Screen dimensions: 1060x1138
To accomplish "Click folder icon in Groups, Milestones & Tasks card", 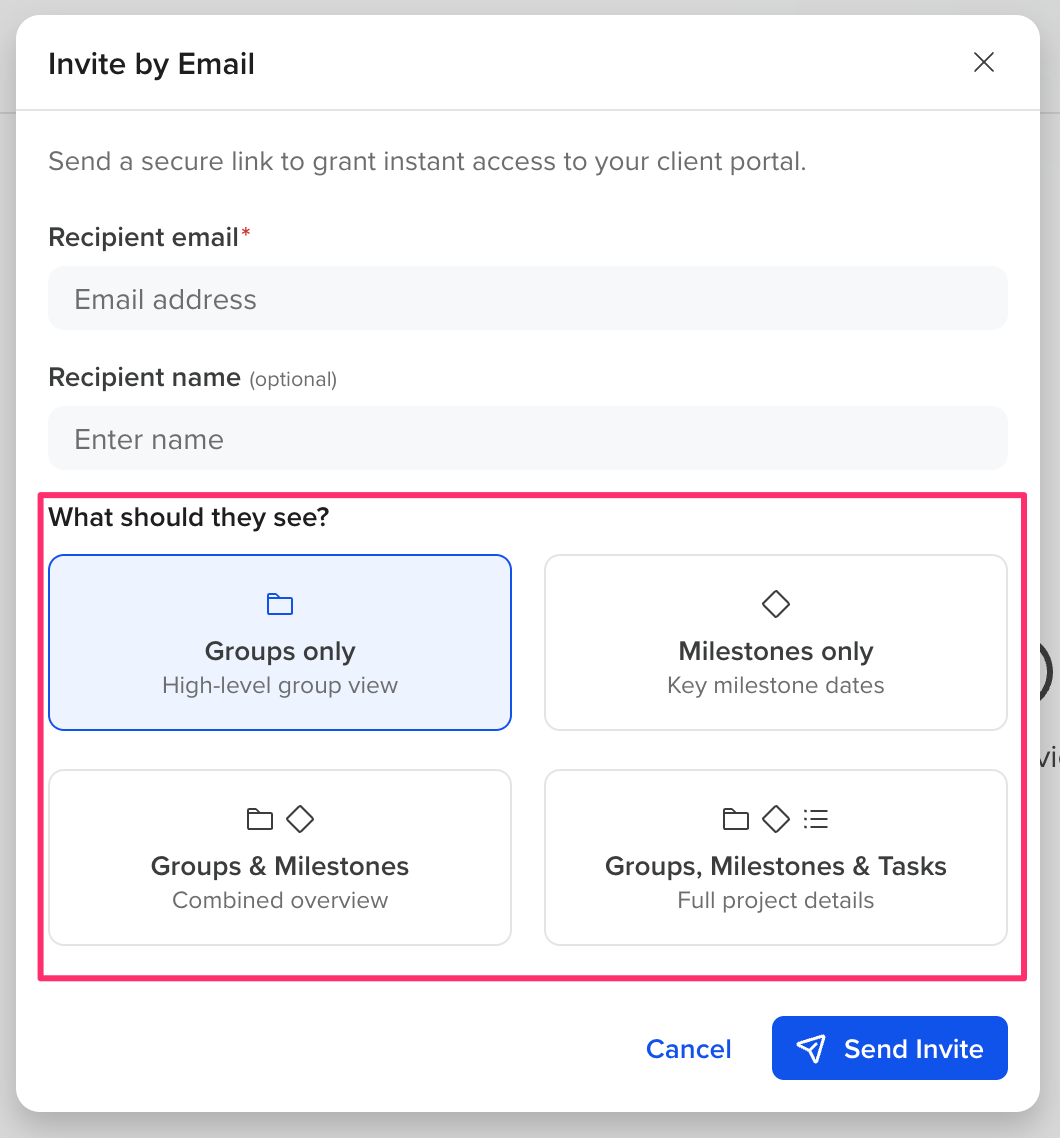I will 735,819.
